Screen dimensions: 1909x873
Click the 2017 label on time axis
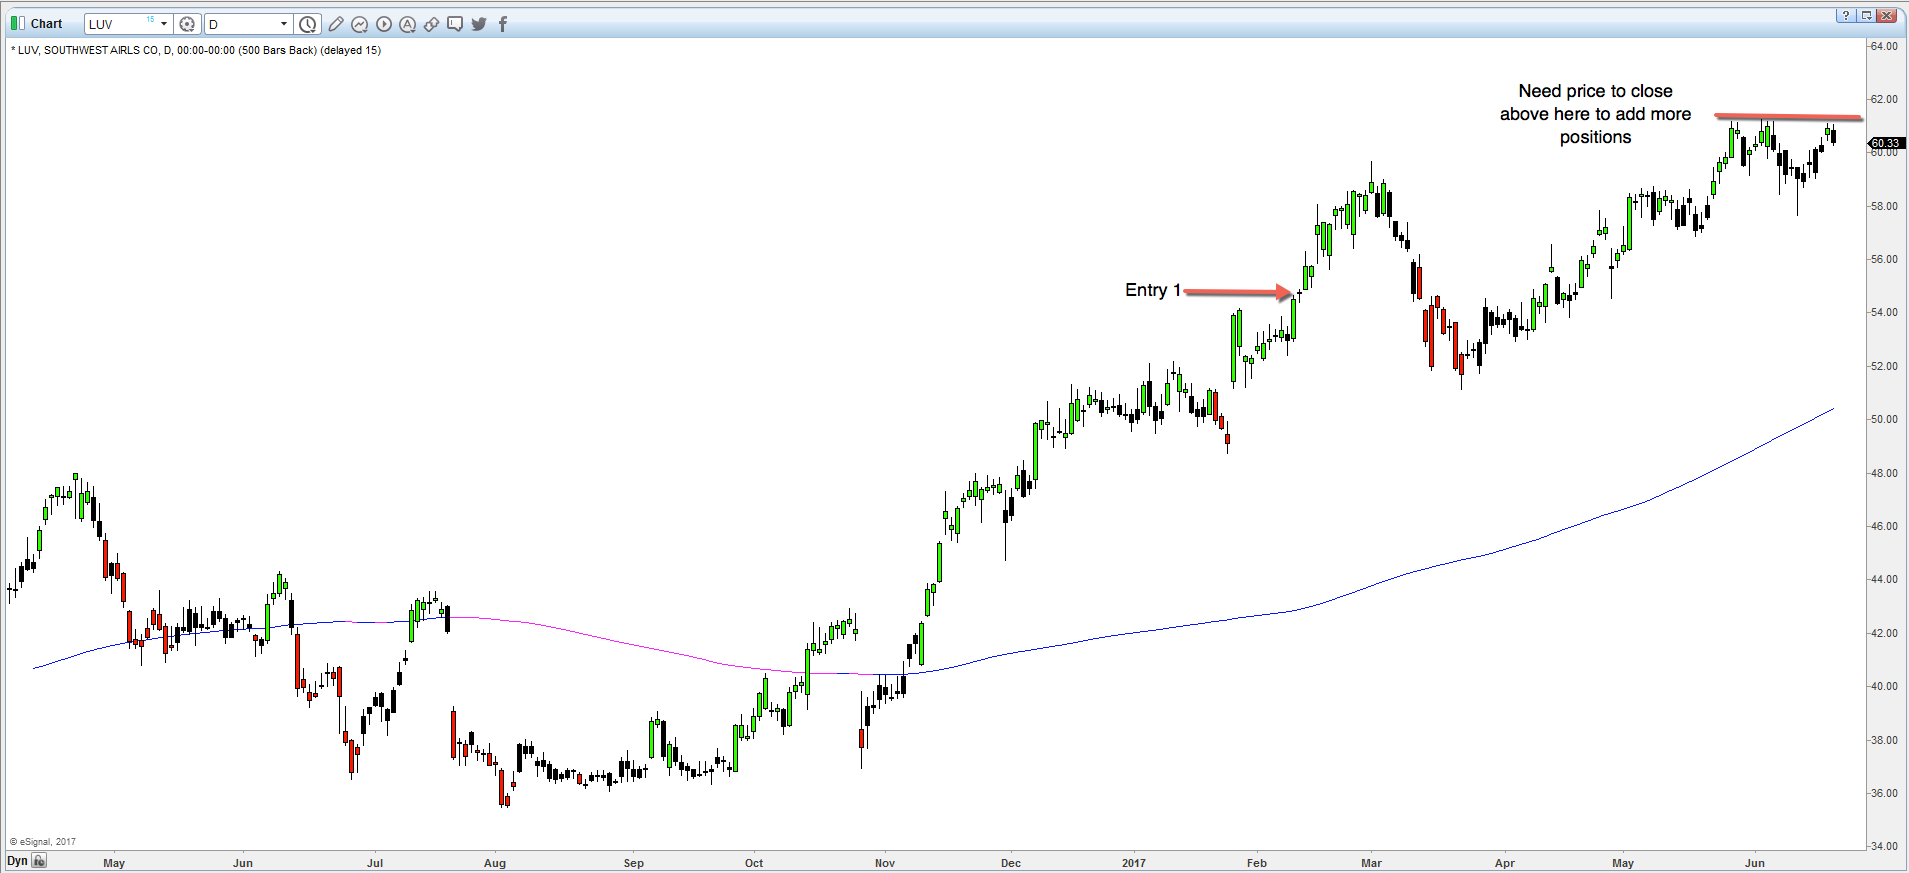[1134, 863]
